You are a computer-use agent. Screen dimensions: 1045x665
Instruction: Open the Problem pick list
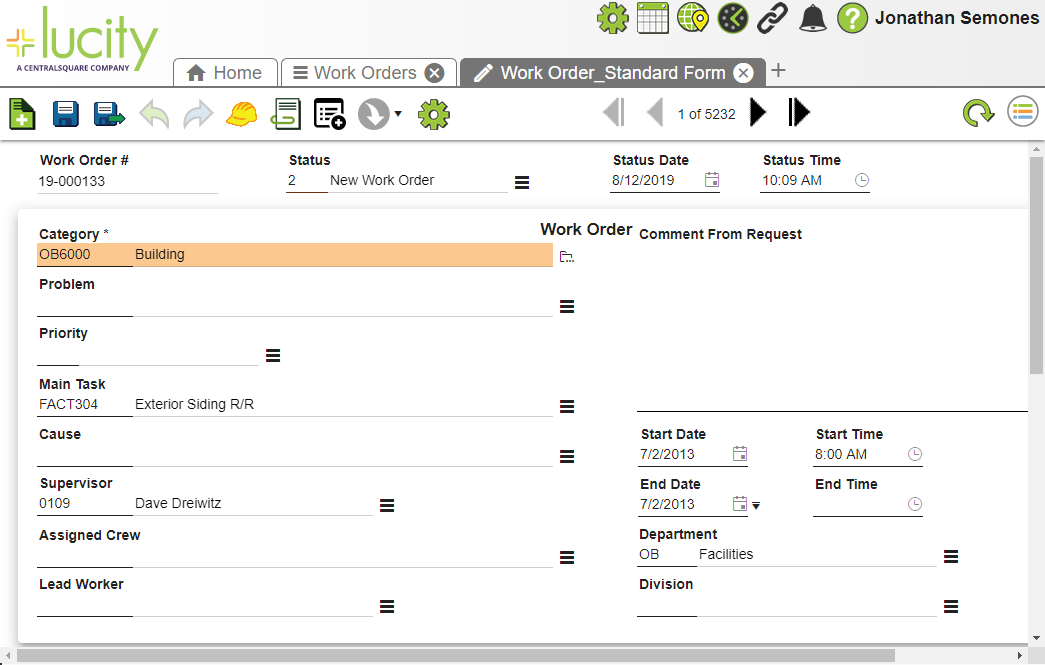click(x=566, y=307)
